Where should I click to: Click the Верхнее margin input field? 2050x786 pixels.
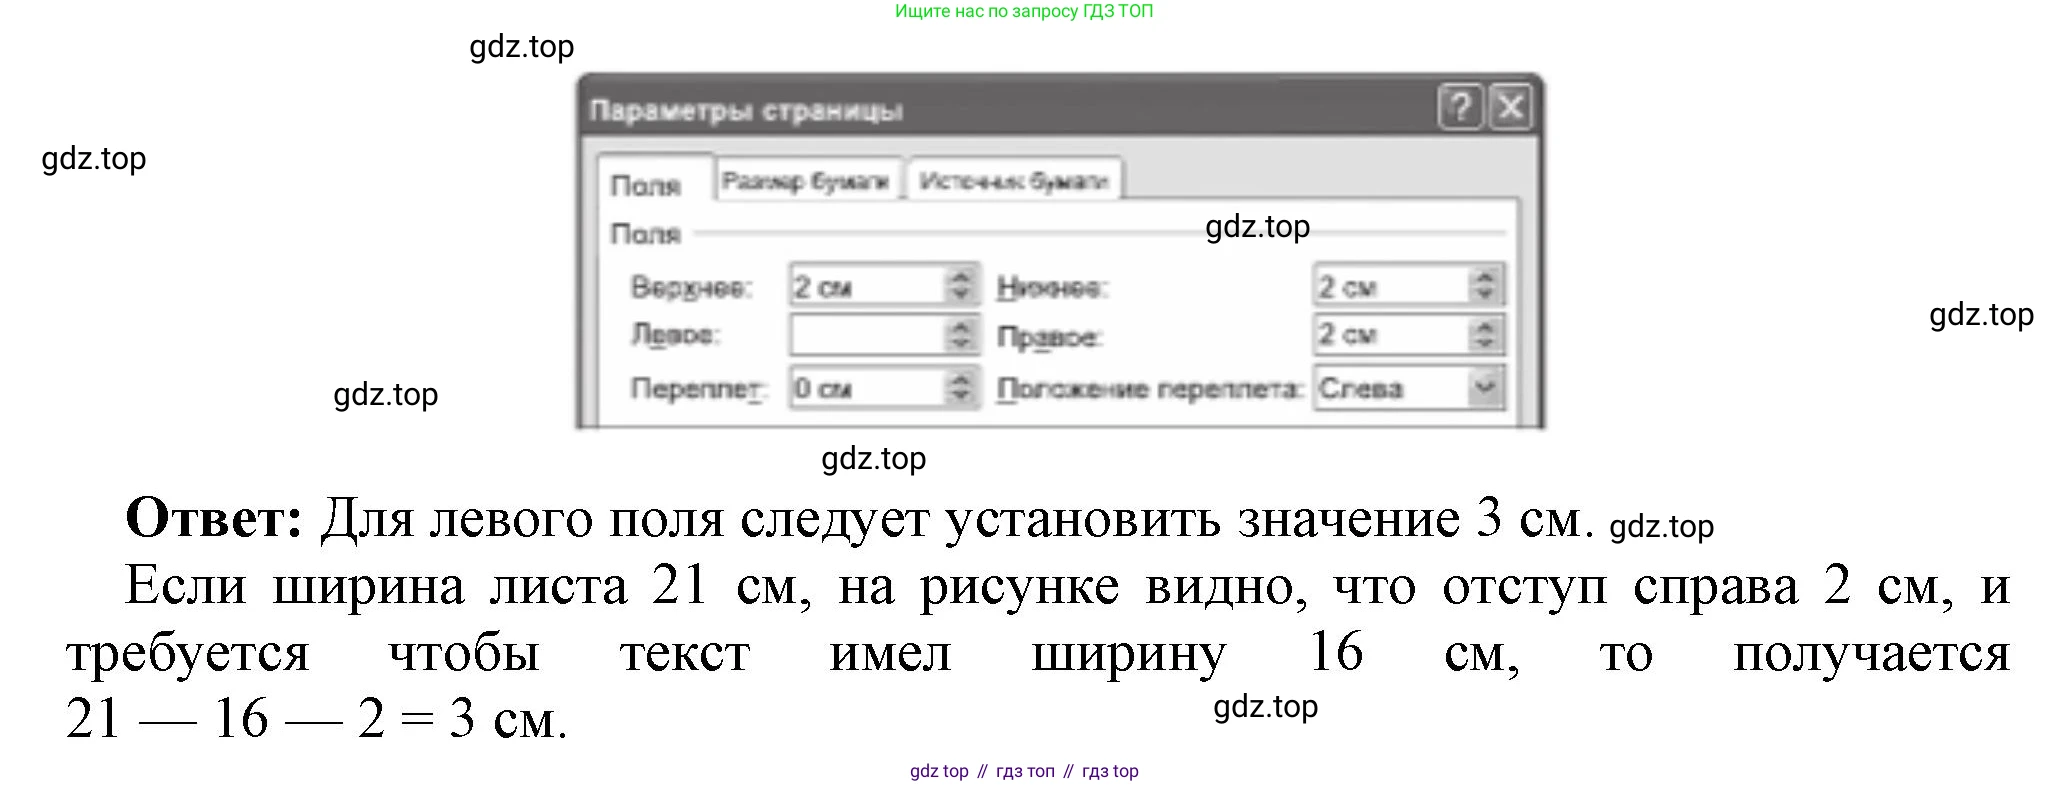click(x=866, y=287)
